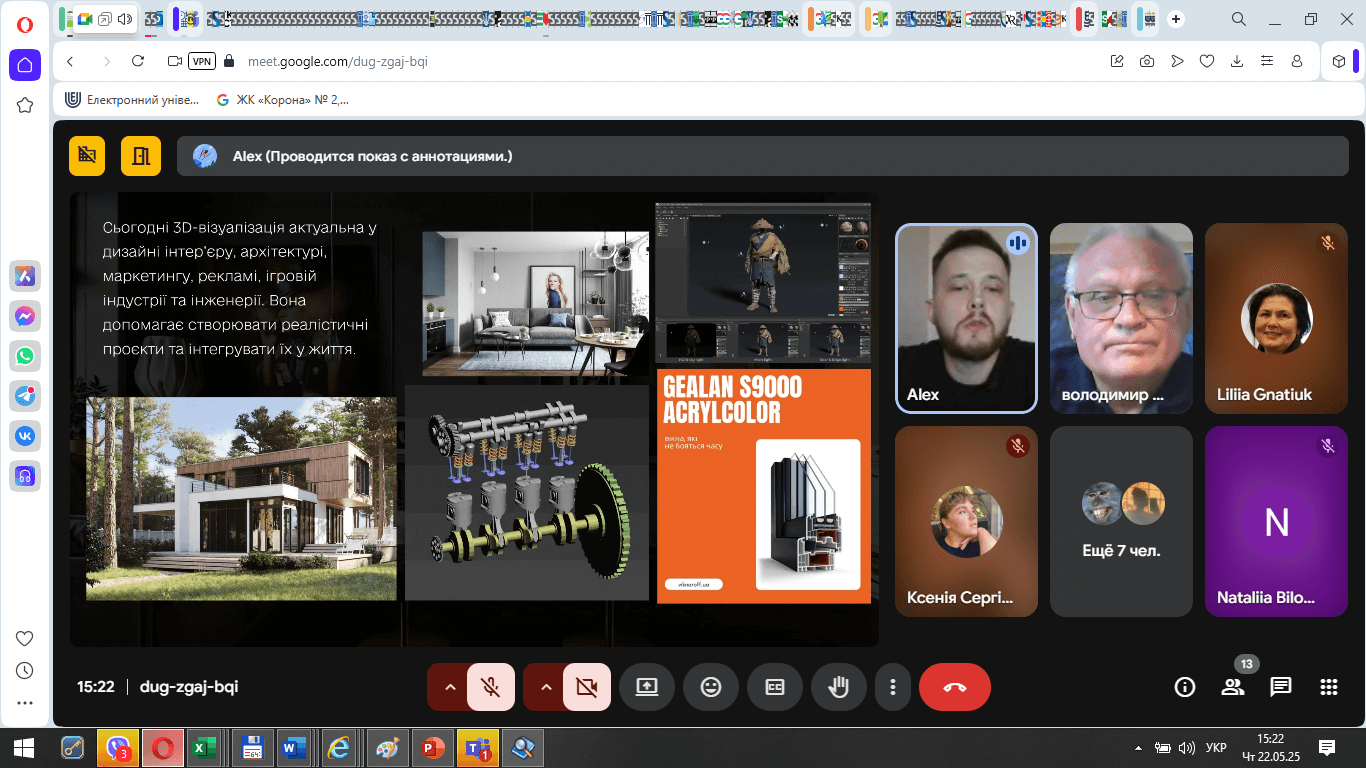The width and height of the screenshot is (1366, 768).
Task: Open chat with everyone icon
Action: pos(1280,687)
